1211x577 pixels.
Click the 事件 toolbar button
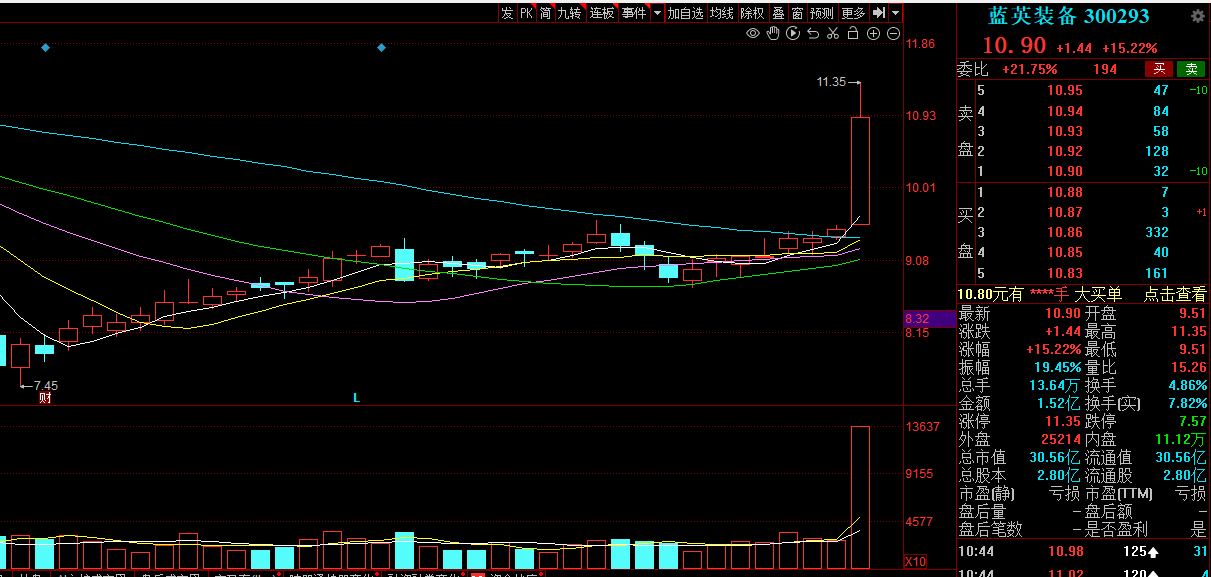click(634, 13)
